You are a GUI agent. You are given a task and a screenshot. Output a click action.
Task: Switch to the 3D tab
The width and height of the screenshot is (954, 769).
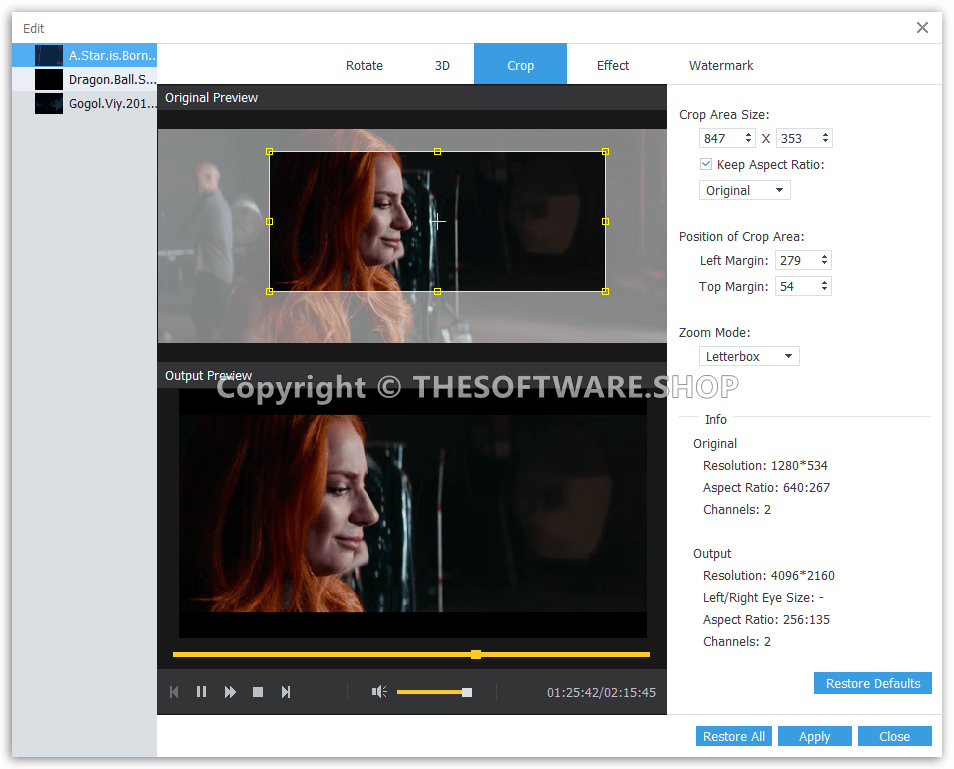pos(442,65)
